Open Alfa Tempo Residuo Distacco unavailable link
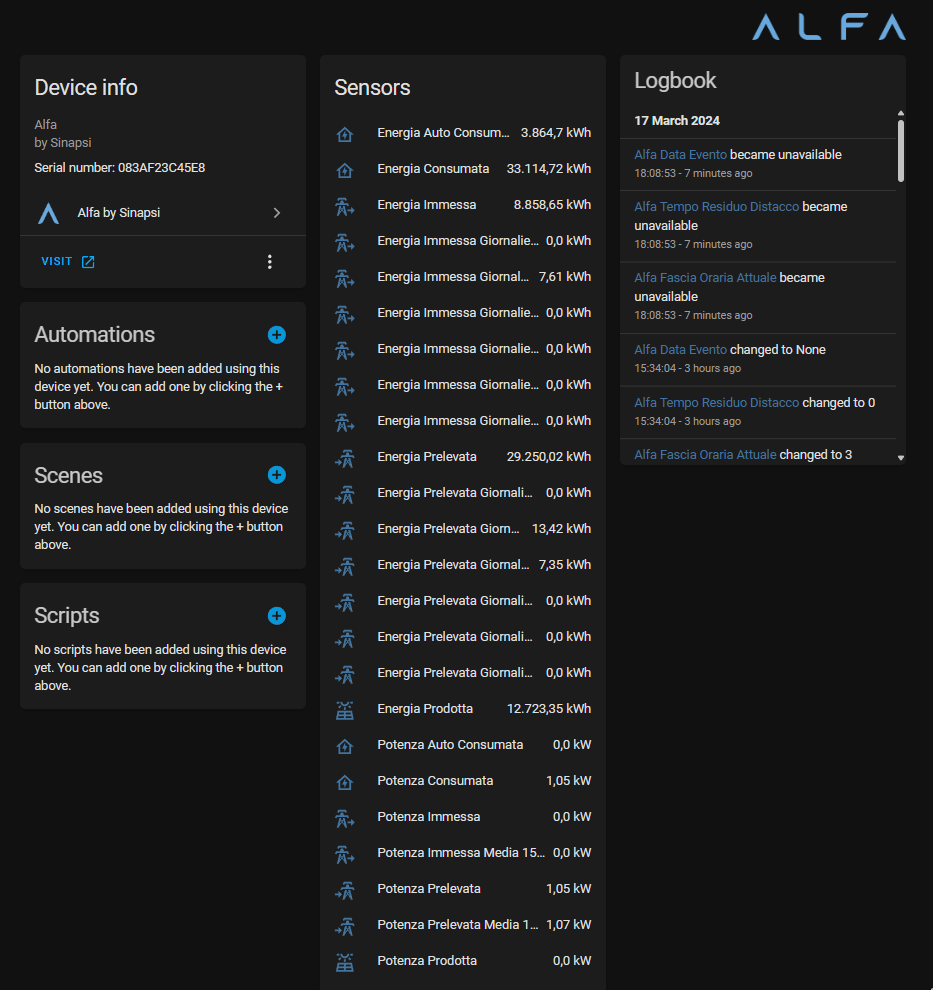The height and width of the screenshot is (990, 933). point(716,206)
